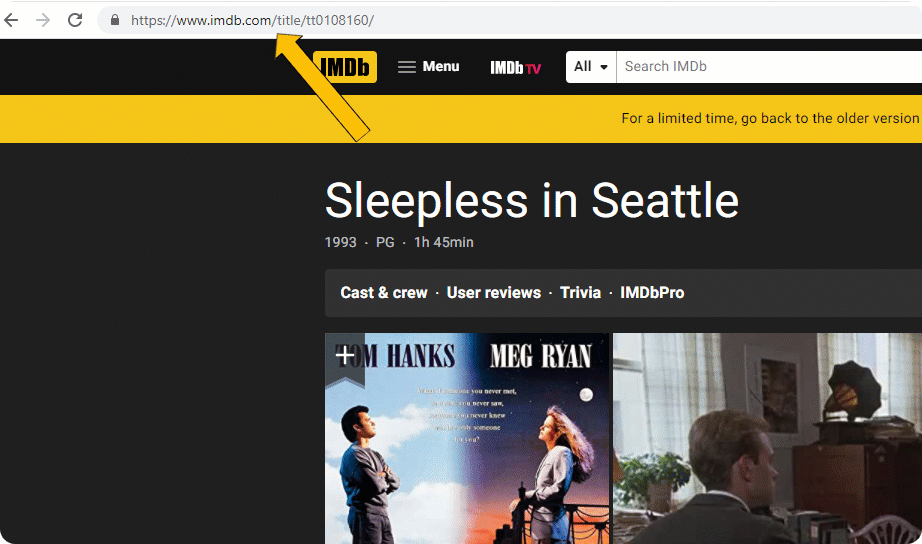Image resolution: width=922 pixels, height=544 pixels.
Task: Add to watchlist with the plus ribbon
Action: 345,355
